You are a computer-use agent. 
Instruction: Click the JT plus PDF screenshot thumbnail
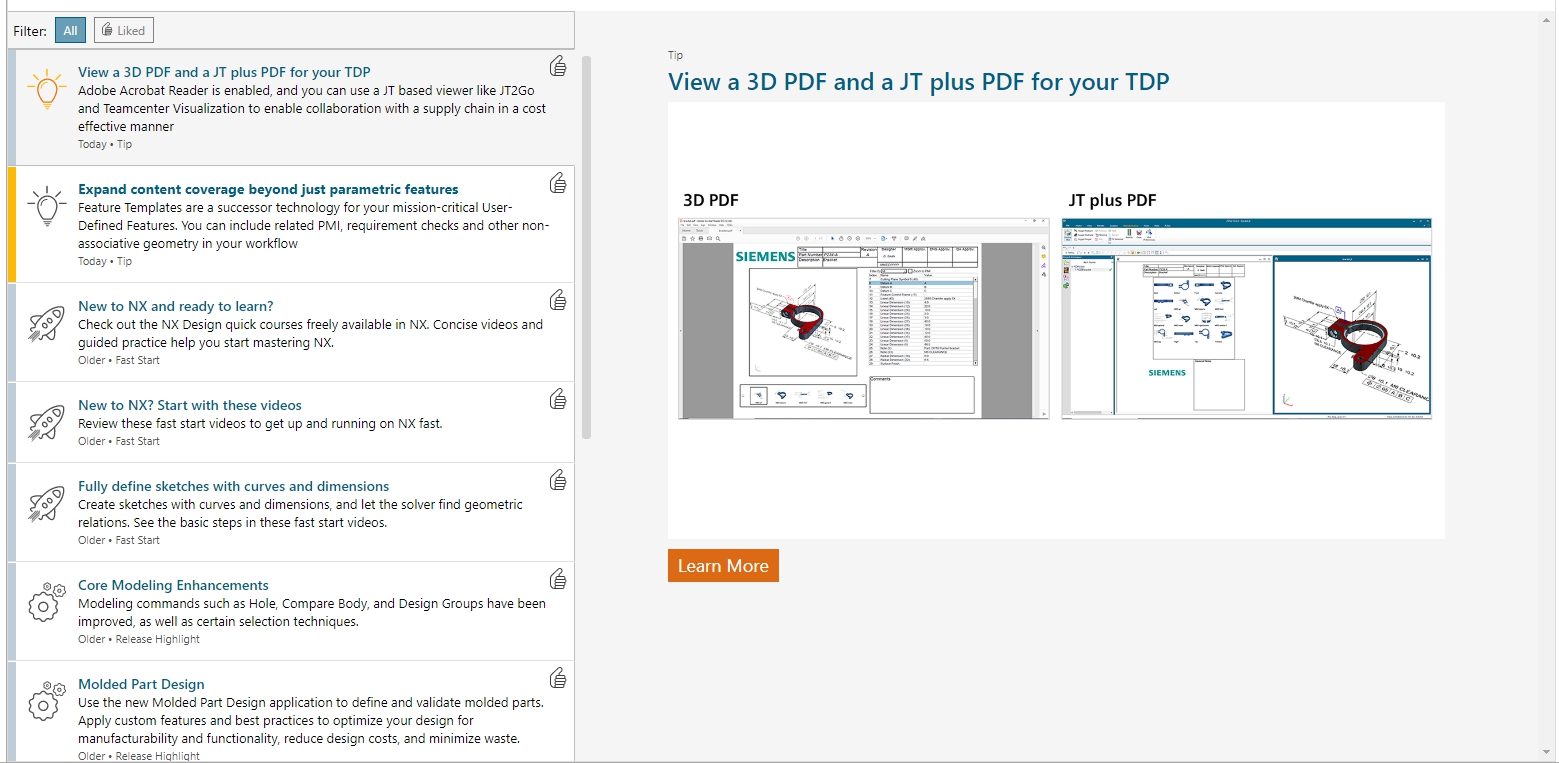tap(1246, 318)
